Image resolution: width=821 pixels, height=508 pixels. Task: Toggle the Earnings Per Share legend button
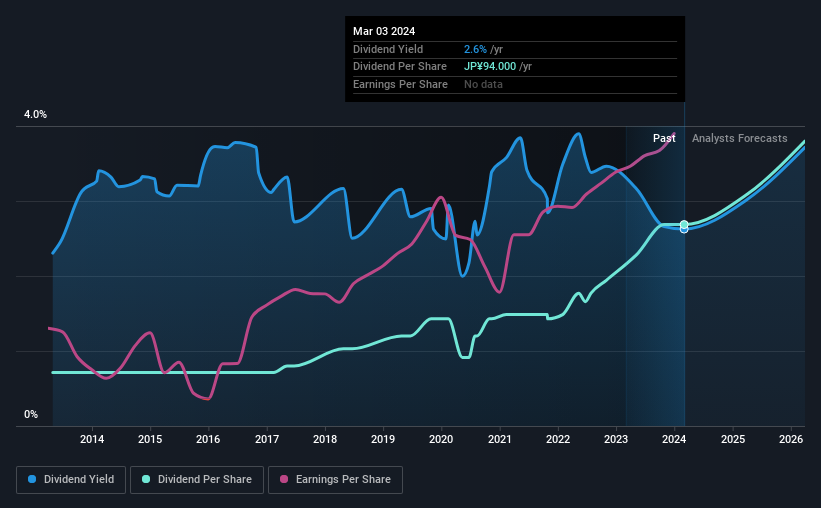[335, 480]
